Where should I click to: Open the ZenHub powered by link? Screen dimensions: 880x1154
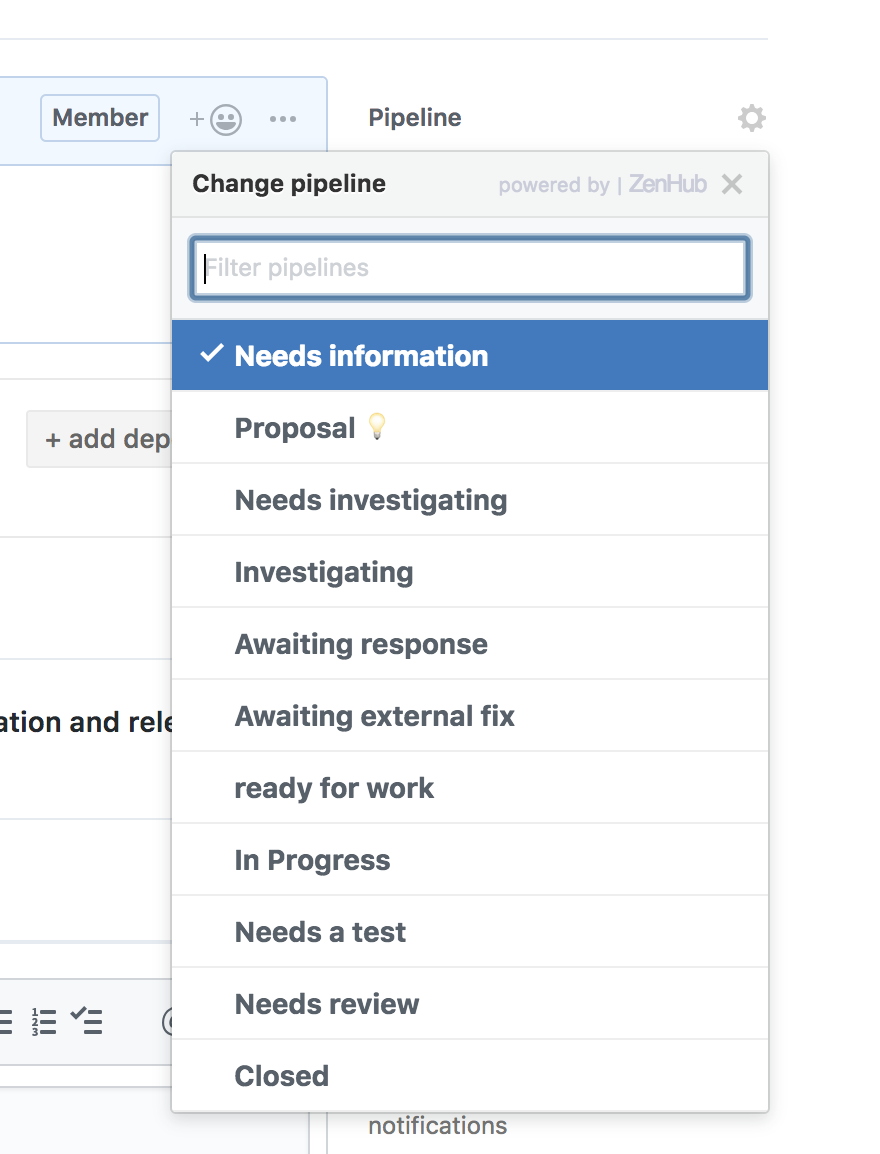tap(602, 184)
